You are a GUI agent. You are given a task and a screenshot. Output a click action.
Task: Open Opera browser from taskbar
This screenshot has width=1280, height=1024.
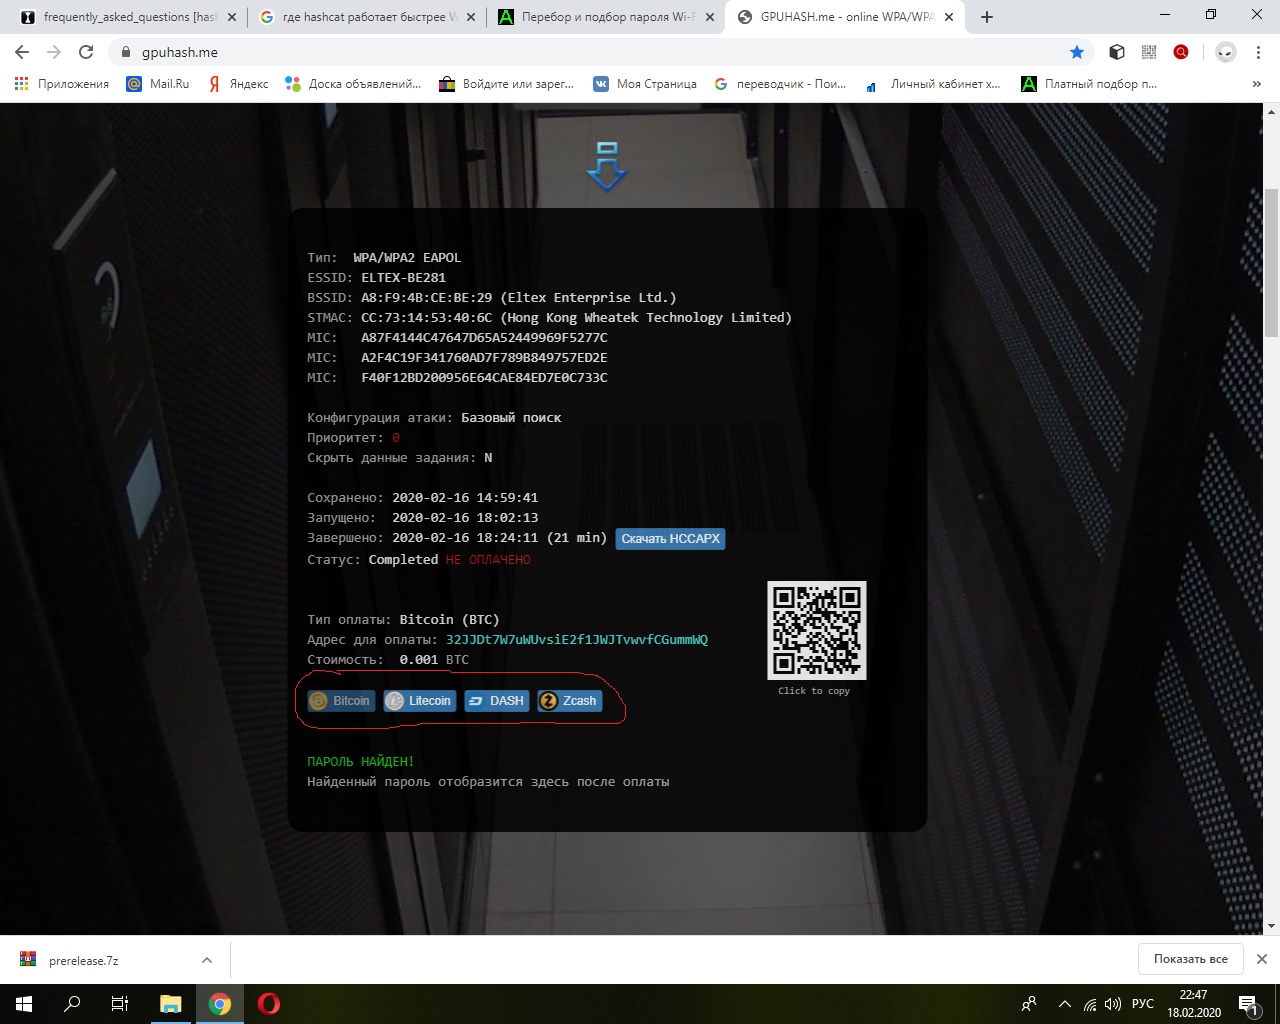pos(268,1004)
